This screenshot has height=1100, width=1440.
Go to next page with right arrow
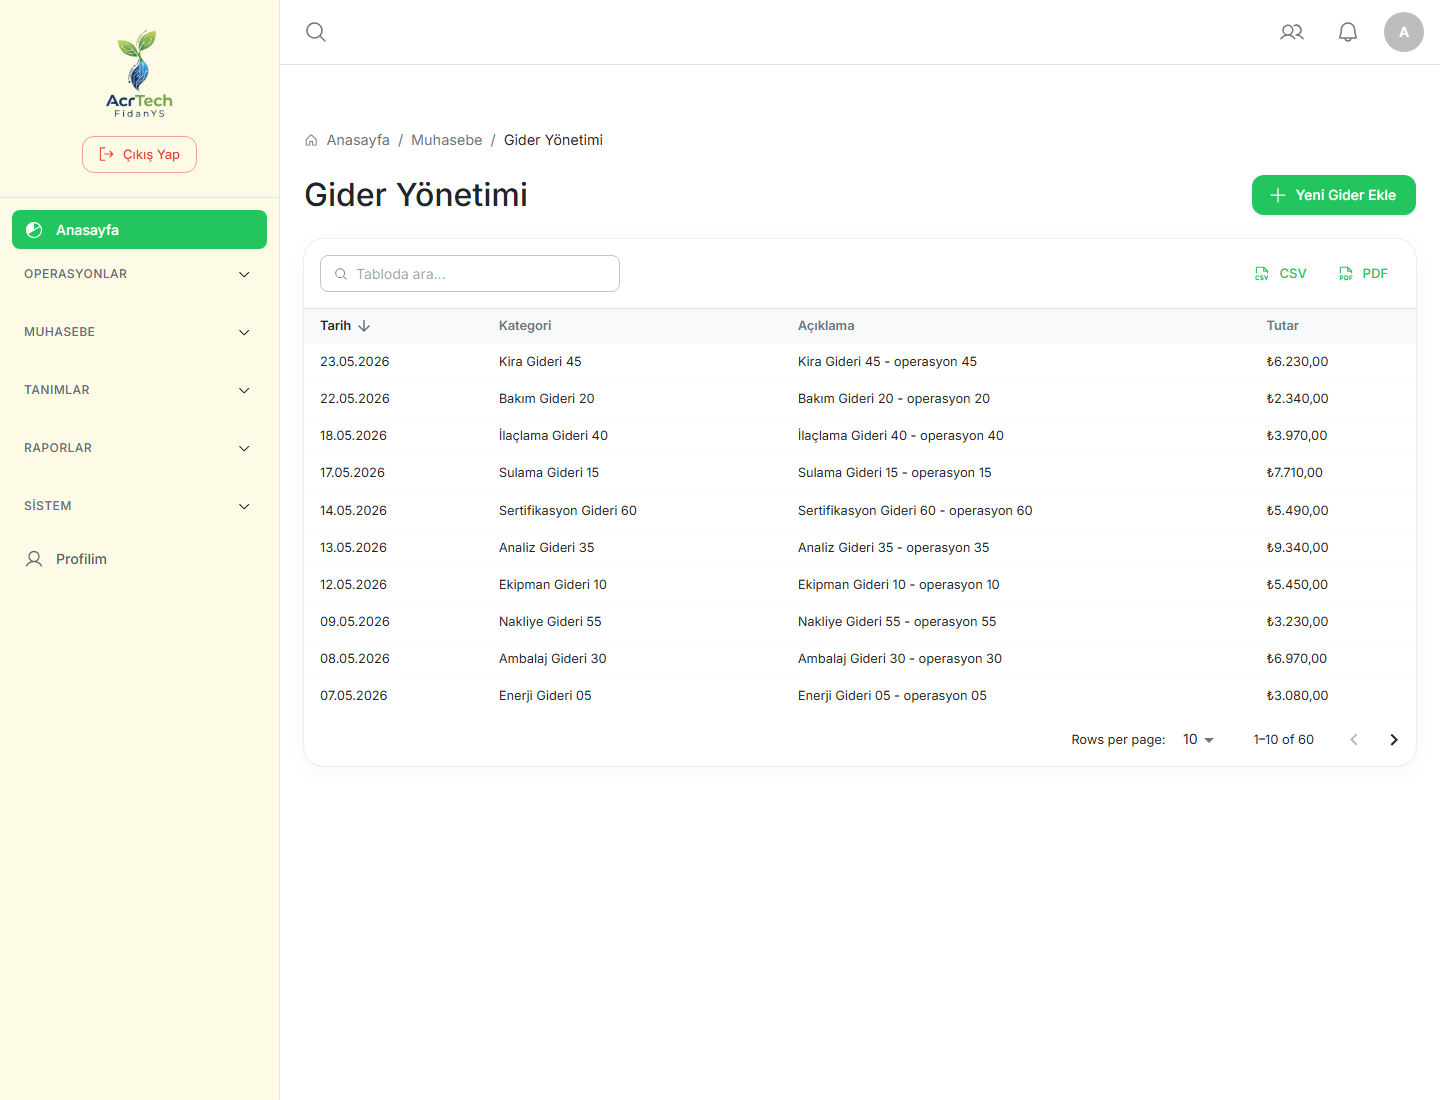pos(1394,740)
